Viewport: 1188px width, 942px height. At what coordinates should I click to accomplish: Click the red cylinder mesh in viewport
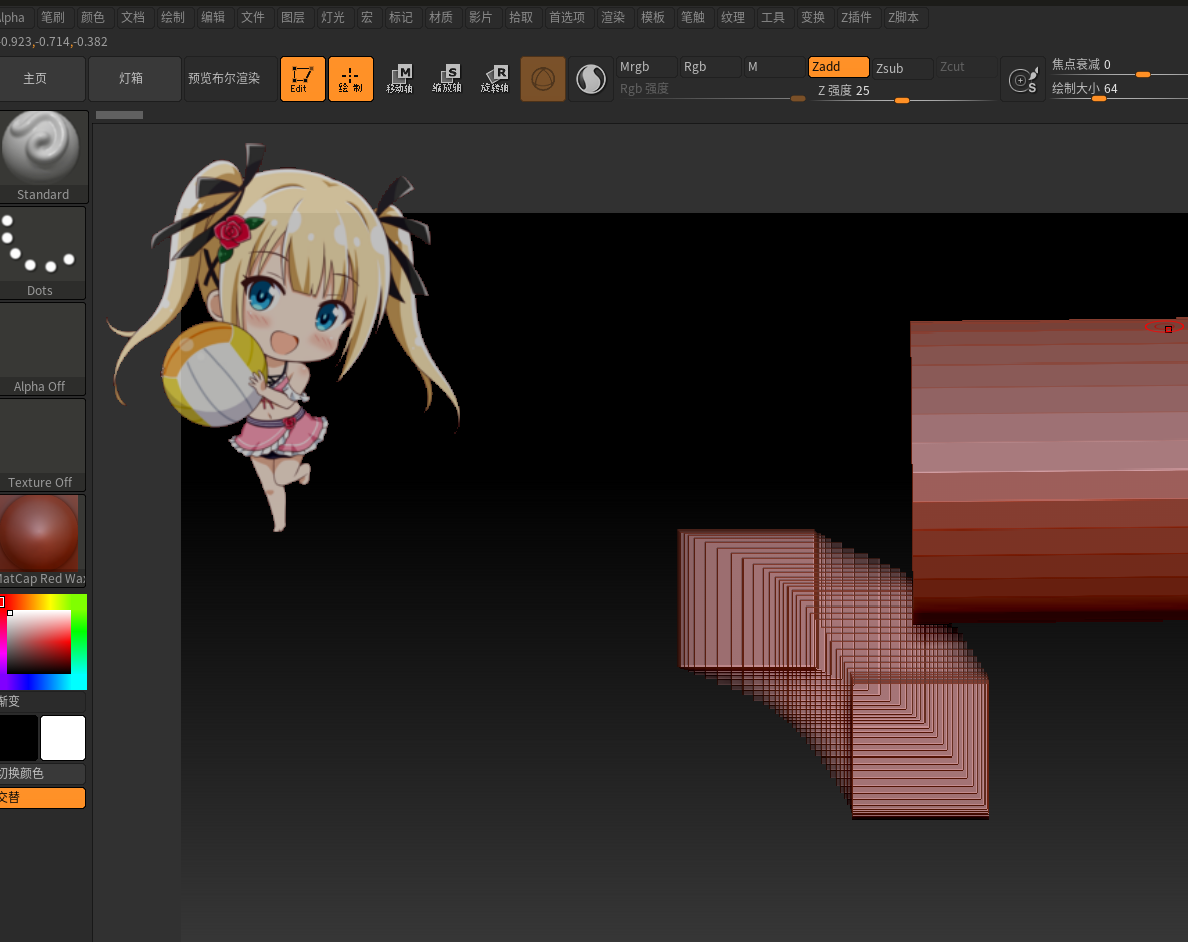[1049, 470]
